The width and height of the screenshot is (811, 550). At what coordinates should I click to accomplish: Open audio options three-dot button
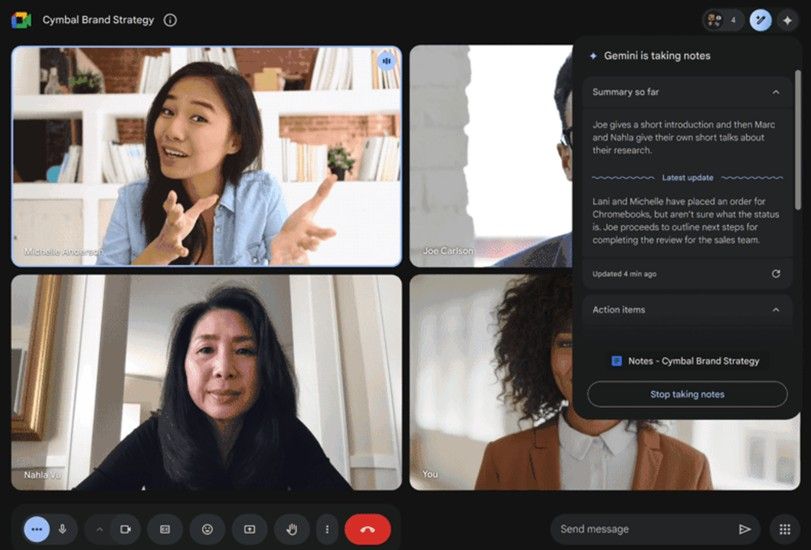tap(37, 529)
